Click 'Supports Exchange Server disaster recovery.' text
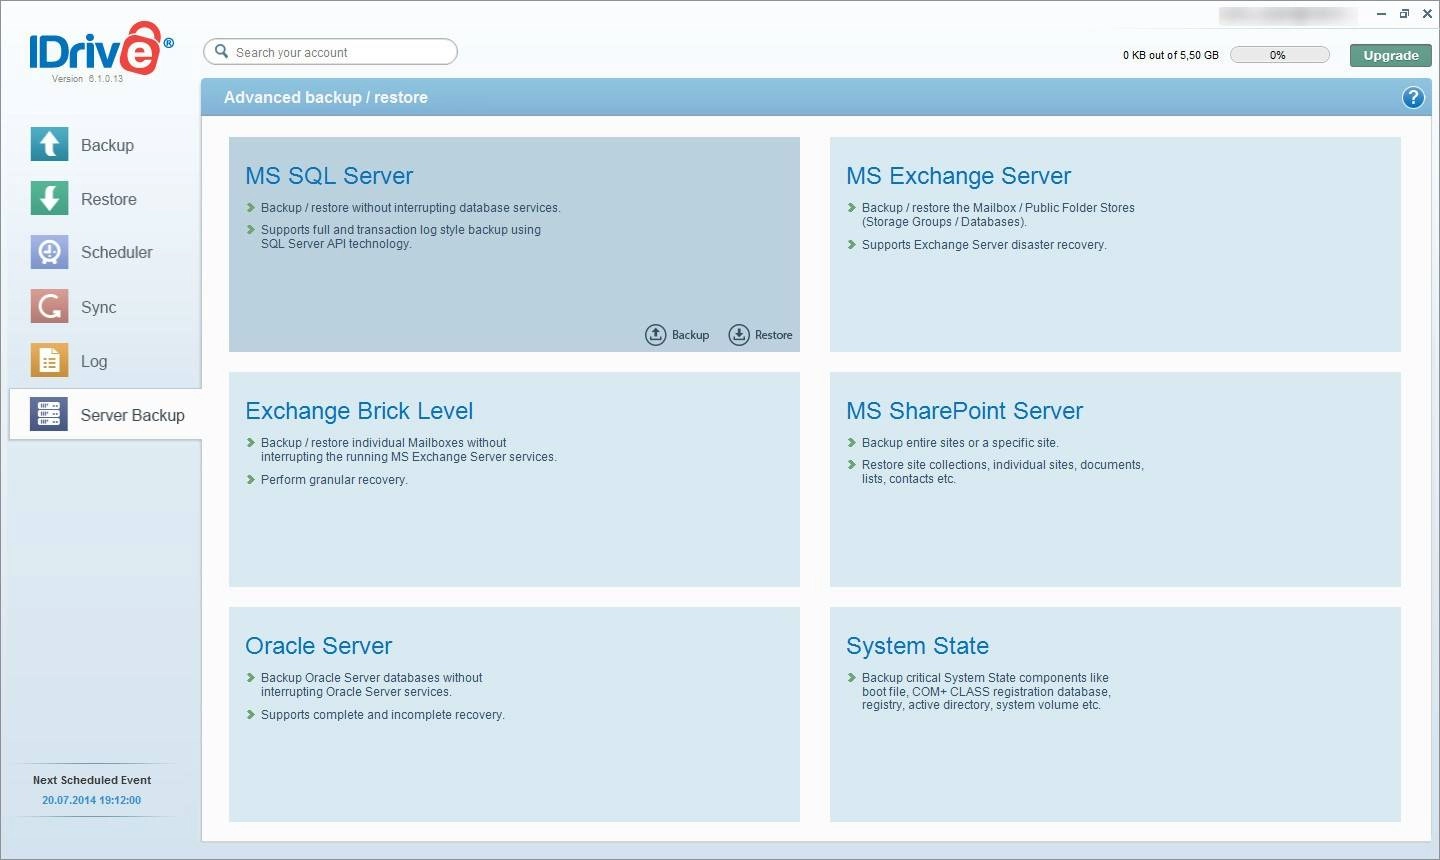 [984, 245]
